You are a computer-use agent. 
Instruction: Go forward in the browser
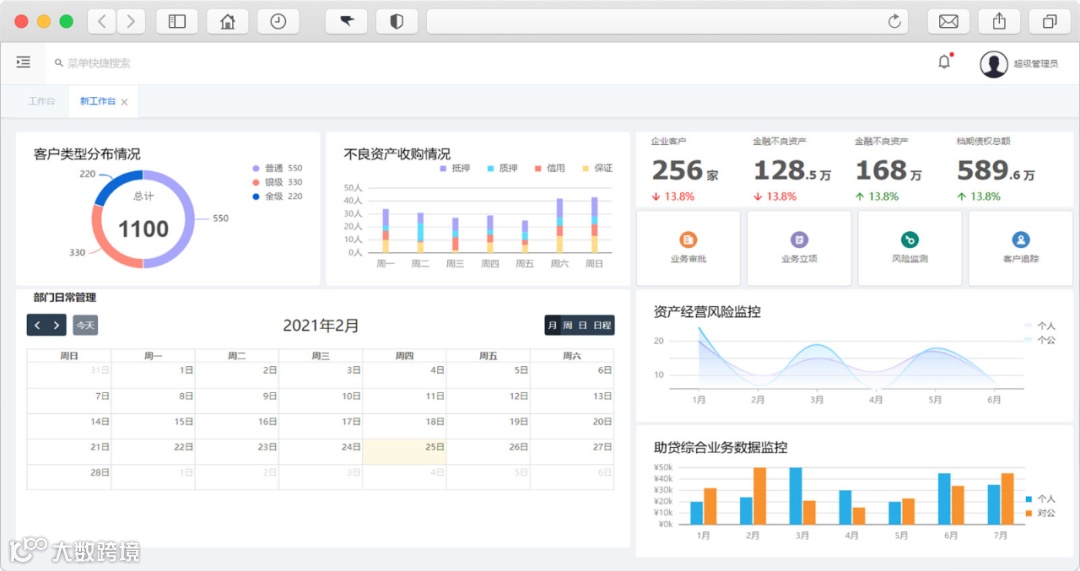pyautogui.click(x=131, y=21)
